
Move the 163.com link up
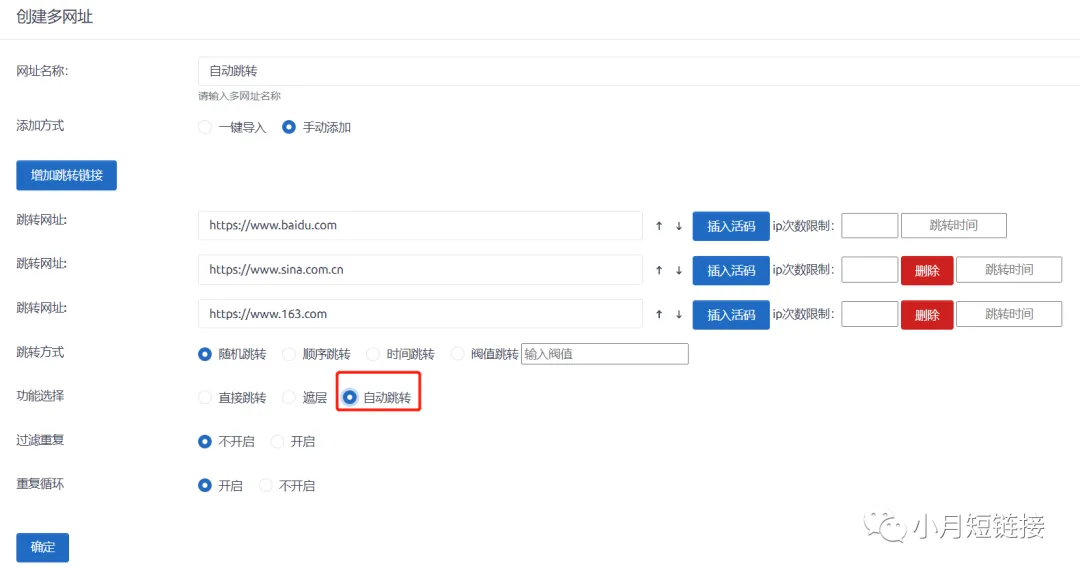tap(659, 314)
